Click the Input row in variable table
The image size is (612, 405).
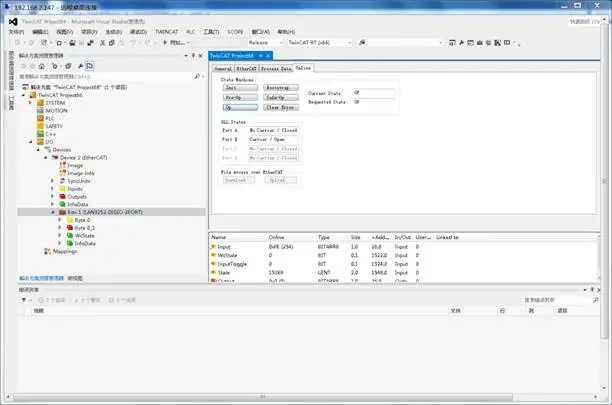tap(404, 247)
